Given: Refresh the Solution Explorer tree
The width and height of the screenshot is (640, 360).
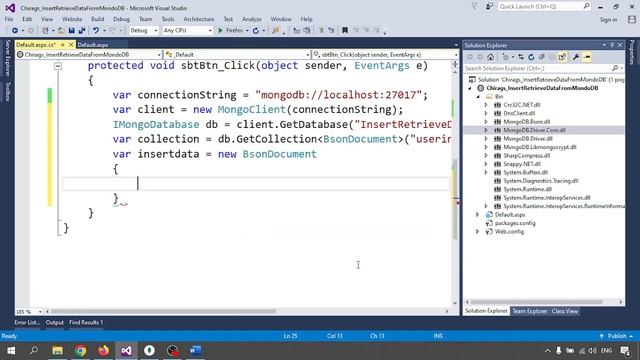Looking at the screenshot, I should click(531, 57).
